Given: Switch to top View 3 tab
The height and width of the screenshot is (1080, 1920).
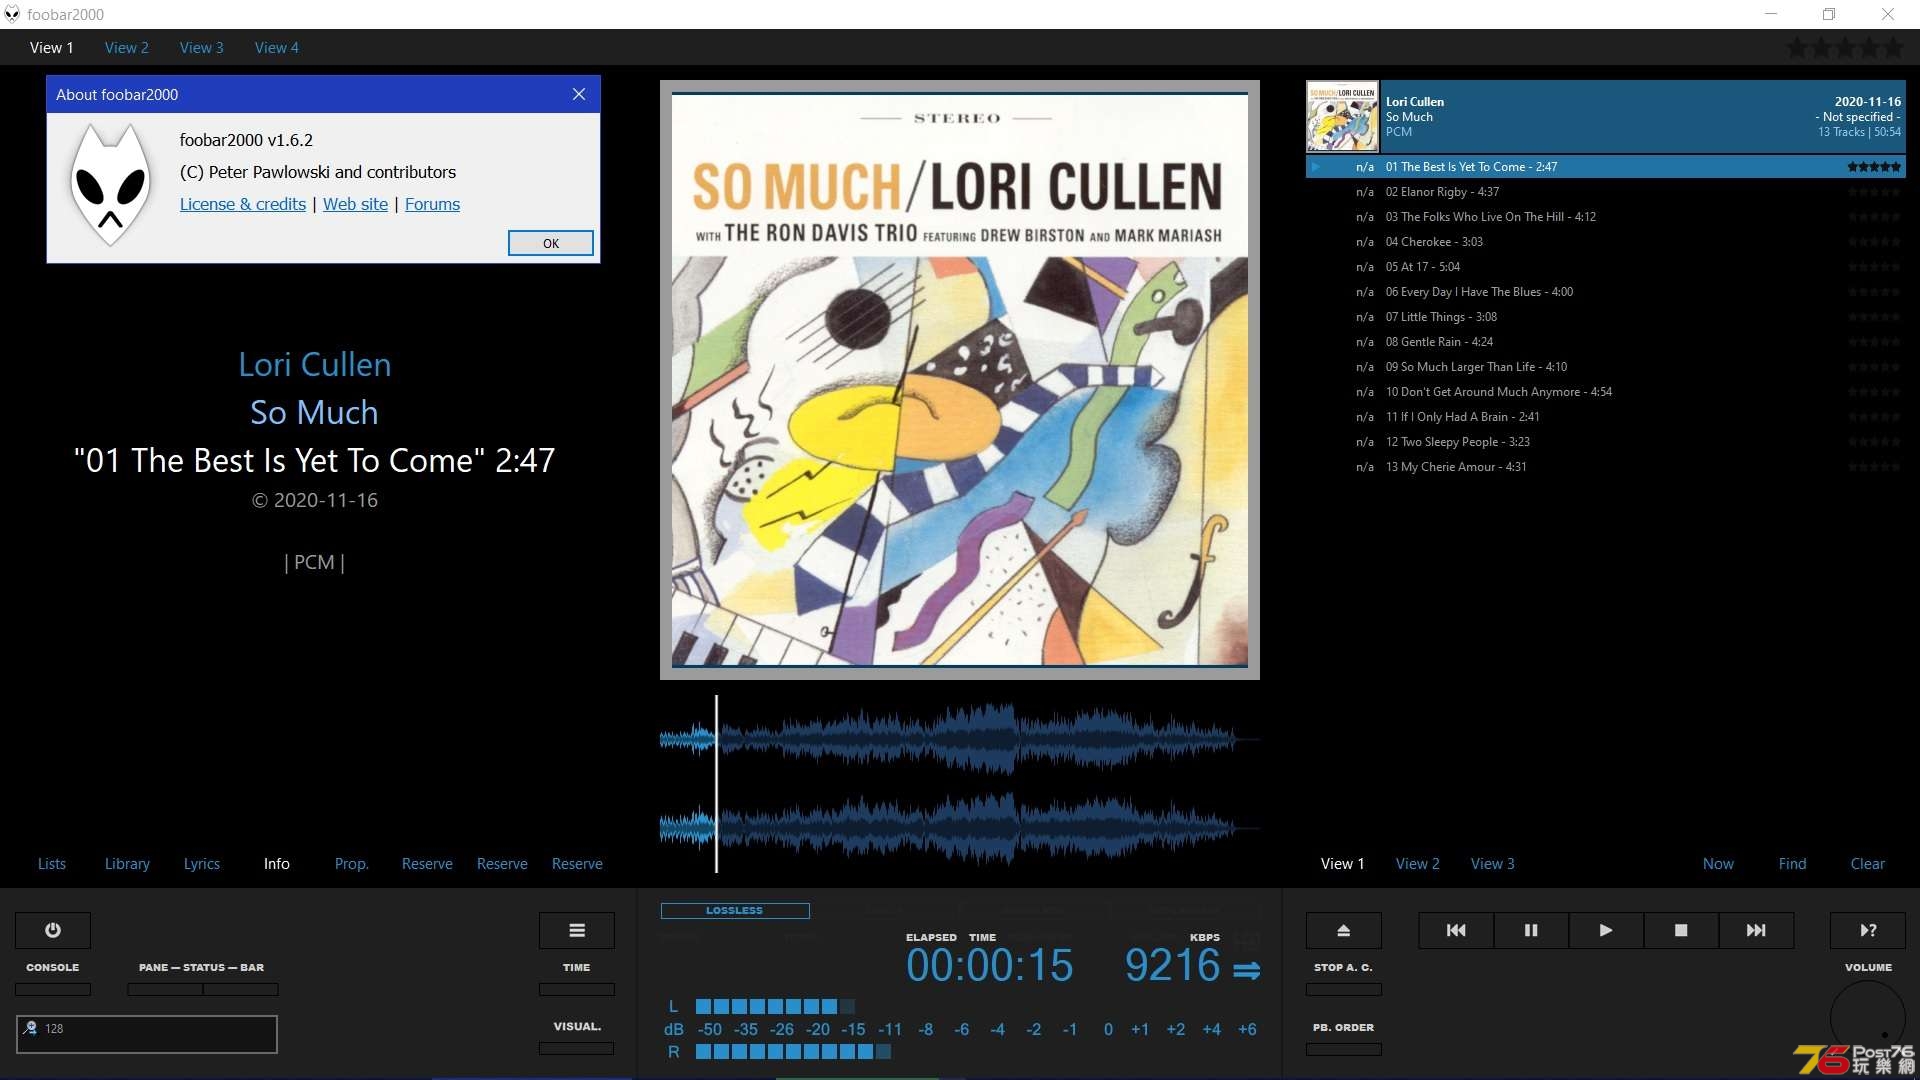Looking at the screenshot, I should coord(201,47).
